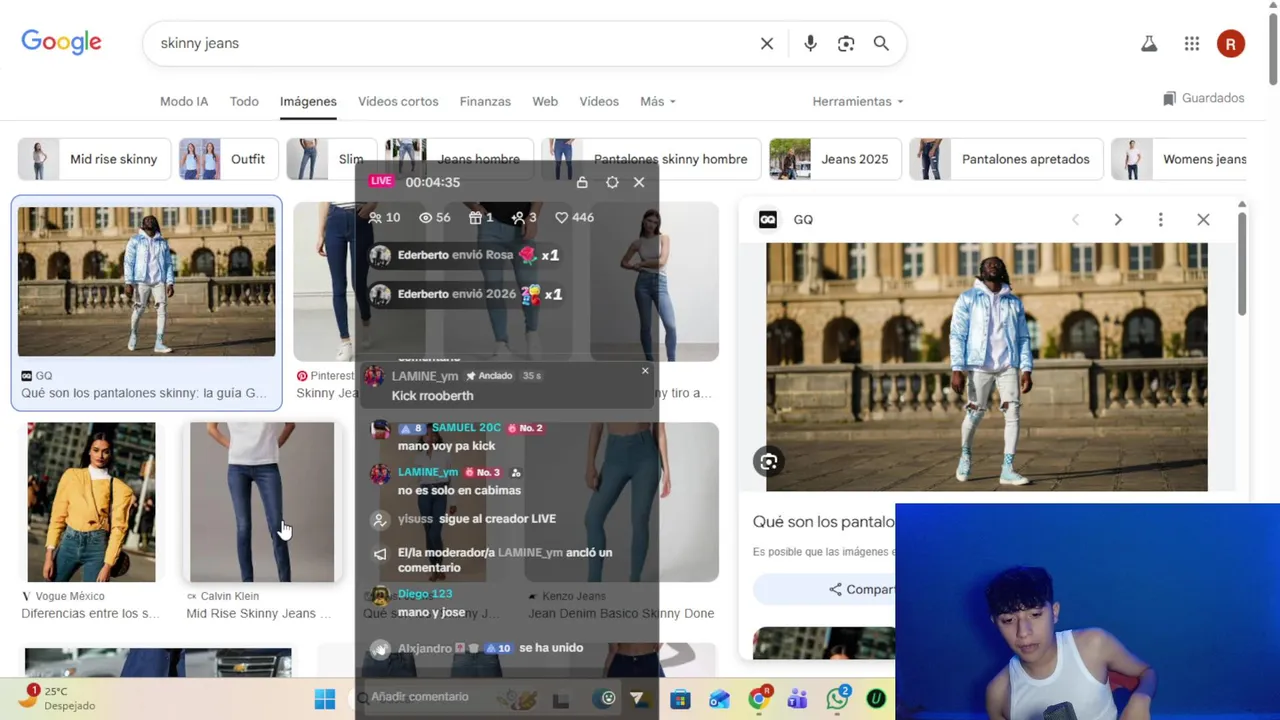The image size is (1280, 720).
Task: Open the Search Labs flask icon
Action: (x=1149, y=44)
